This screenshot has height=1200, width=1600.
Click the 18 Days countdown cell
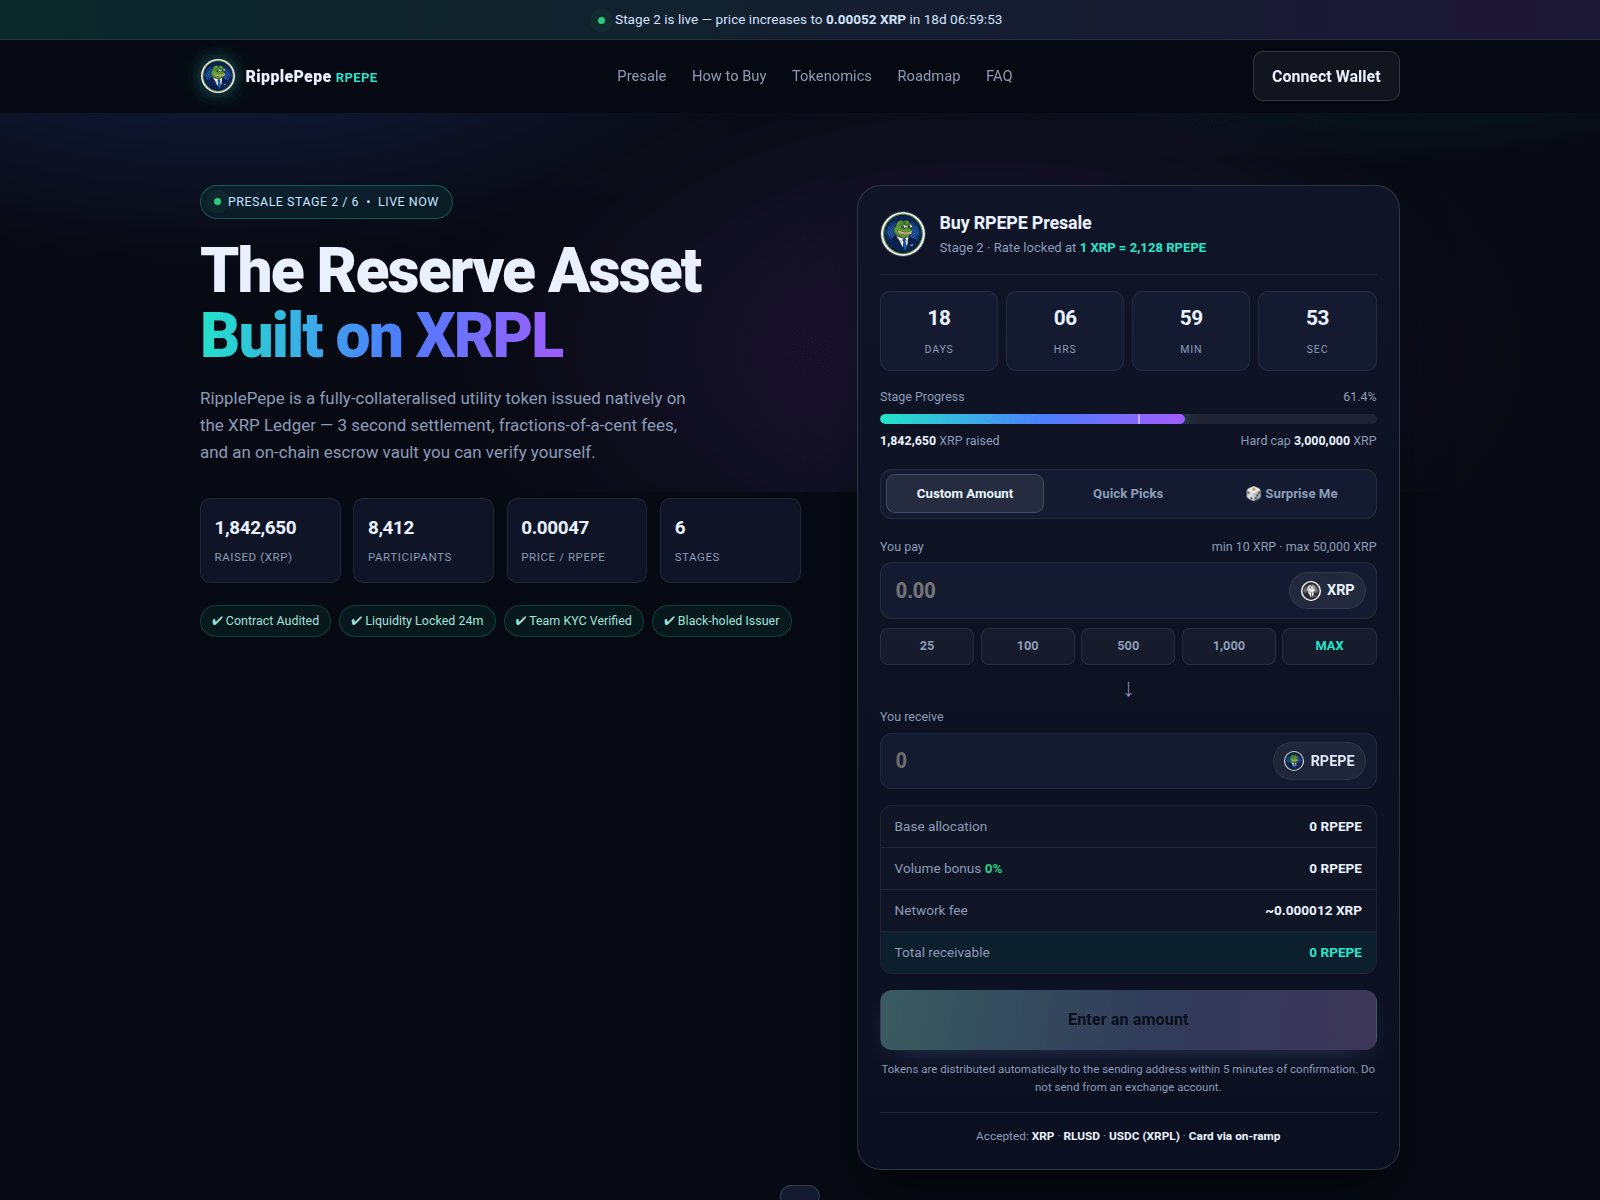[939, 331]
